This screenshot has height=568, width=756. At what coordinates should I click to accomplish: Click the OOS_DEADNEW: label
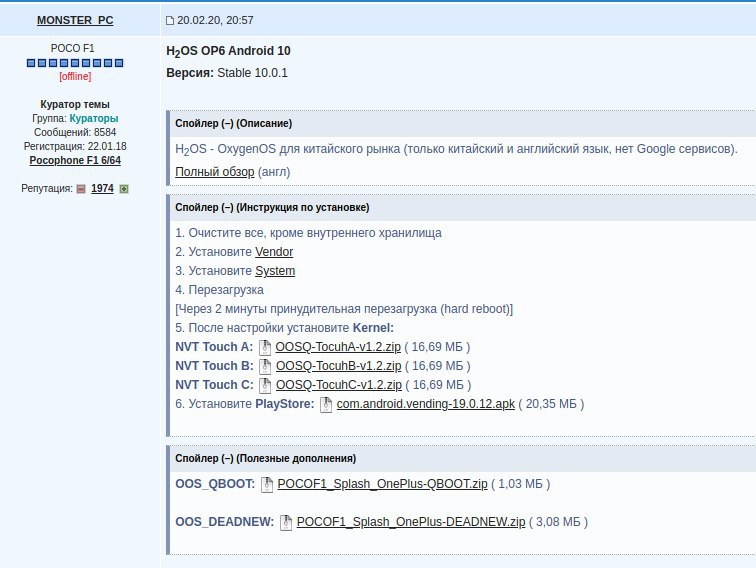point(225,522)
